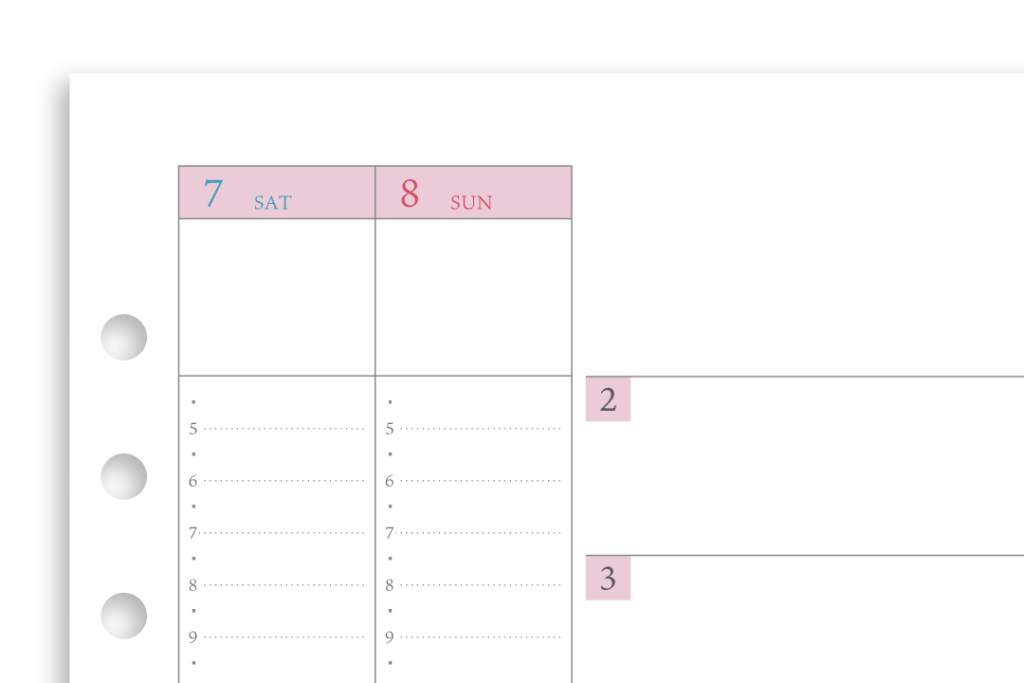Image resolution: width=1024 pixels, height=683 pixels.
Task: Select the SAT label text
Action: pos(273,203)
